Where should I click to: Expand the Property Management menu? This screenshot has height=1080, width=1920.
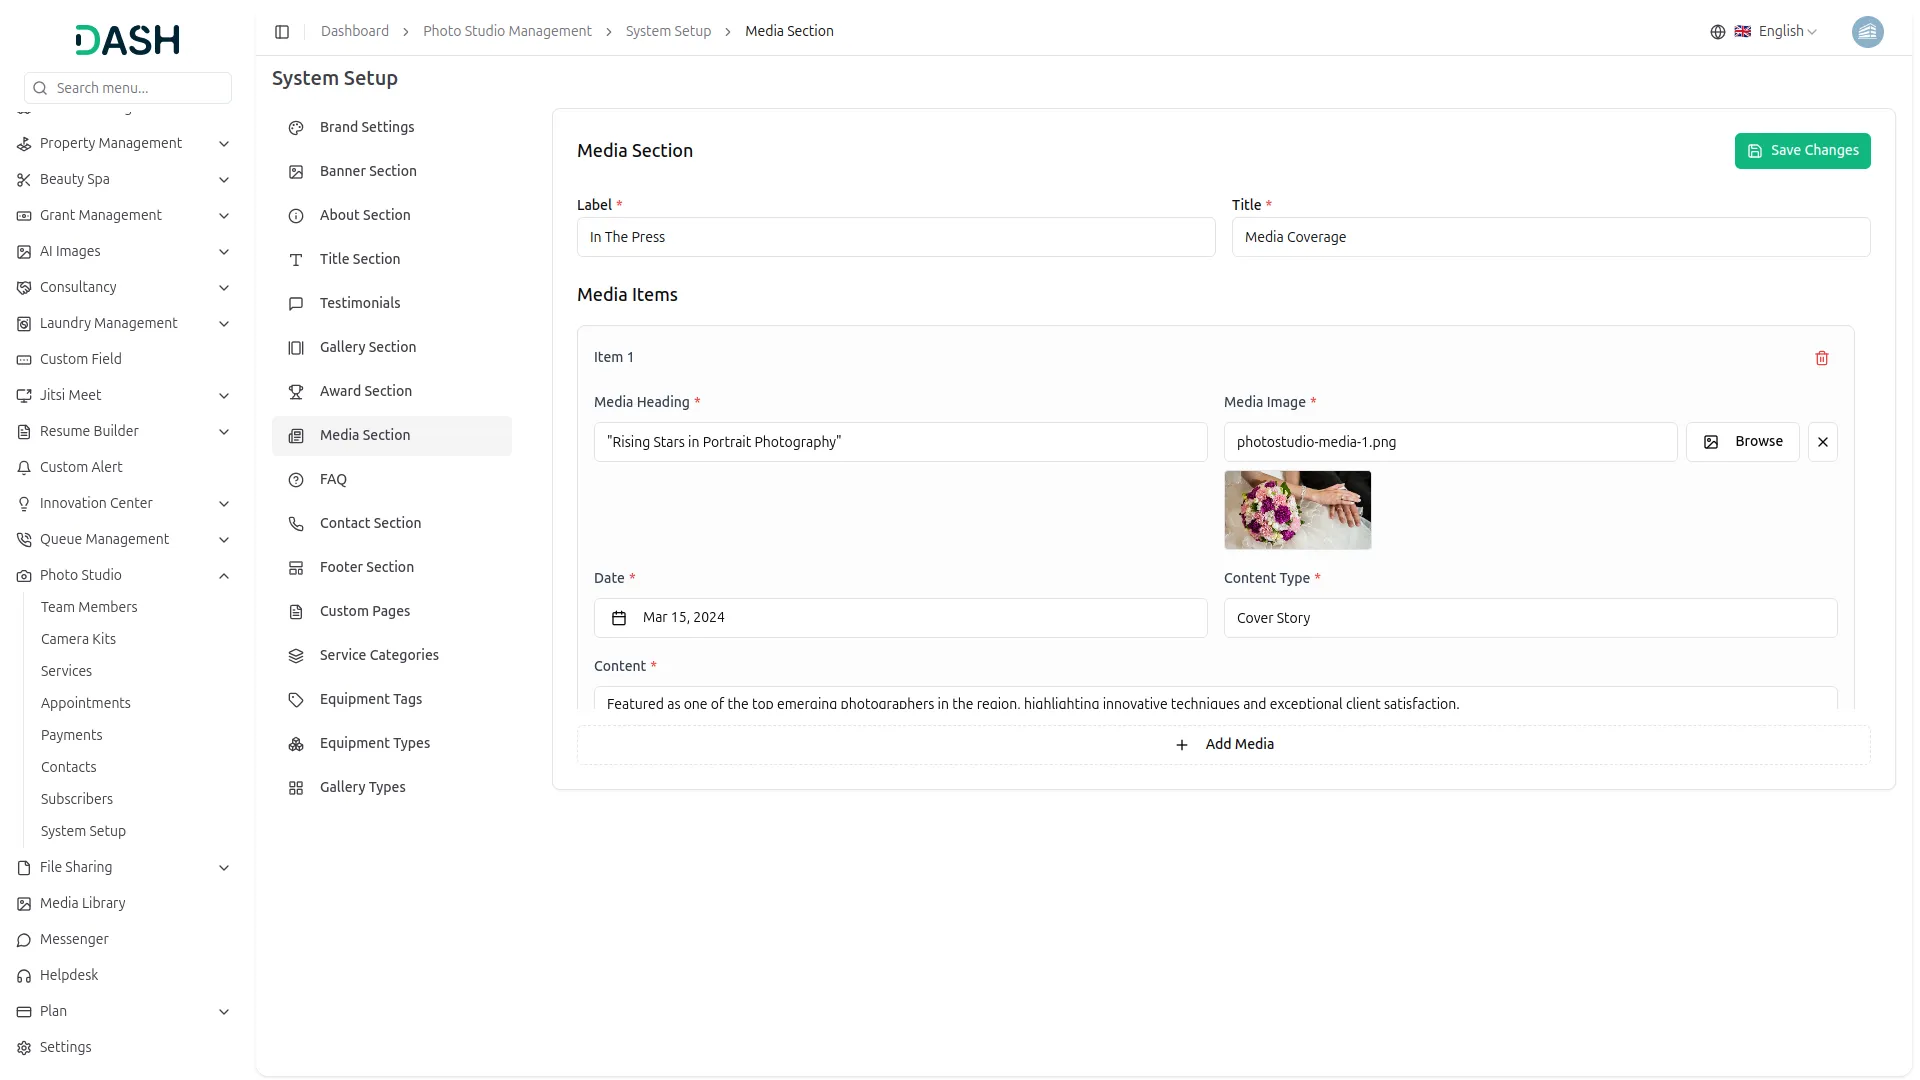coord(224,144)
